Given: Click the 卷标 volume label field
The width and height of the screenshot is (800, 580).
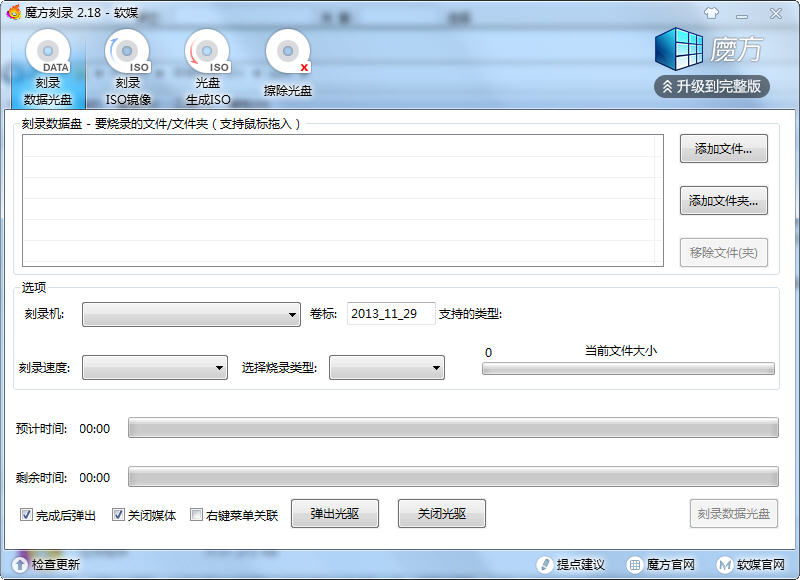Looking at the screenshot, I should click(x=391, y=313).
